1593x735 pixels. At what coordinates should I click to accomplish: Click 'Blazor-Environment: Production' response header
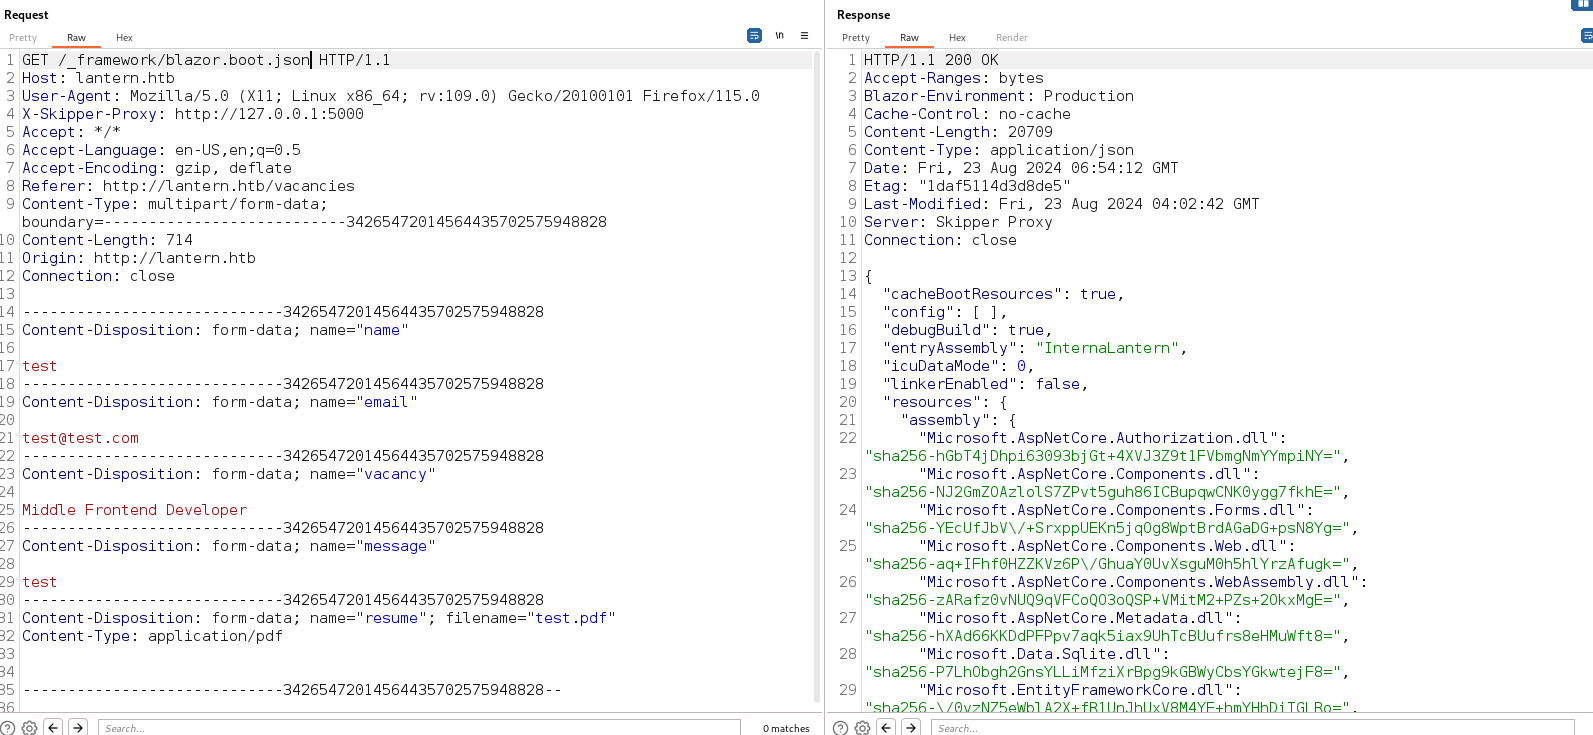pyautogui.click(x=999, y=96)
